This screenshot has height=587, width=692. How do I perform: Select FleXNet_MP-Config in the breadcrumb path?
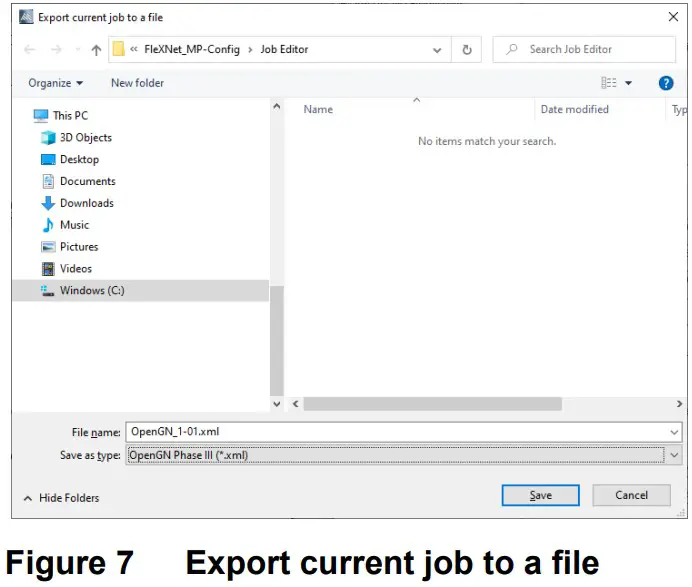[x=192, y=49]
